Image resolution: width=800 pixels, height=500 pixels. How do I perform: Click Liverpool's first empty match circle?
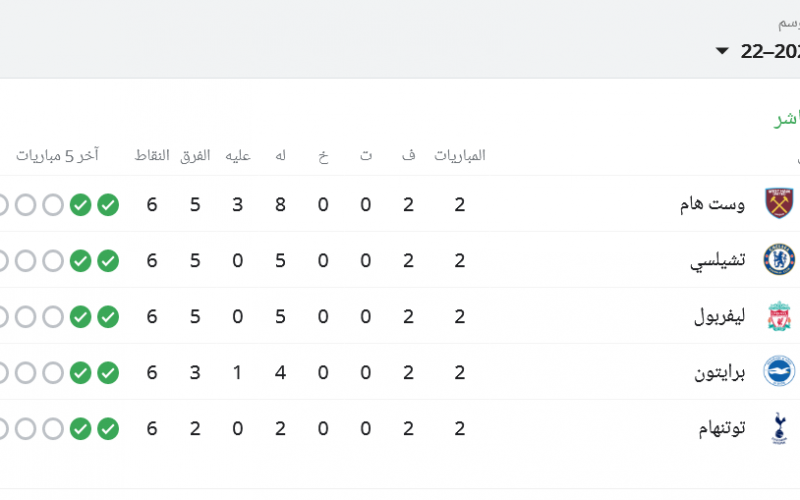click(53, 317)
